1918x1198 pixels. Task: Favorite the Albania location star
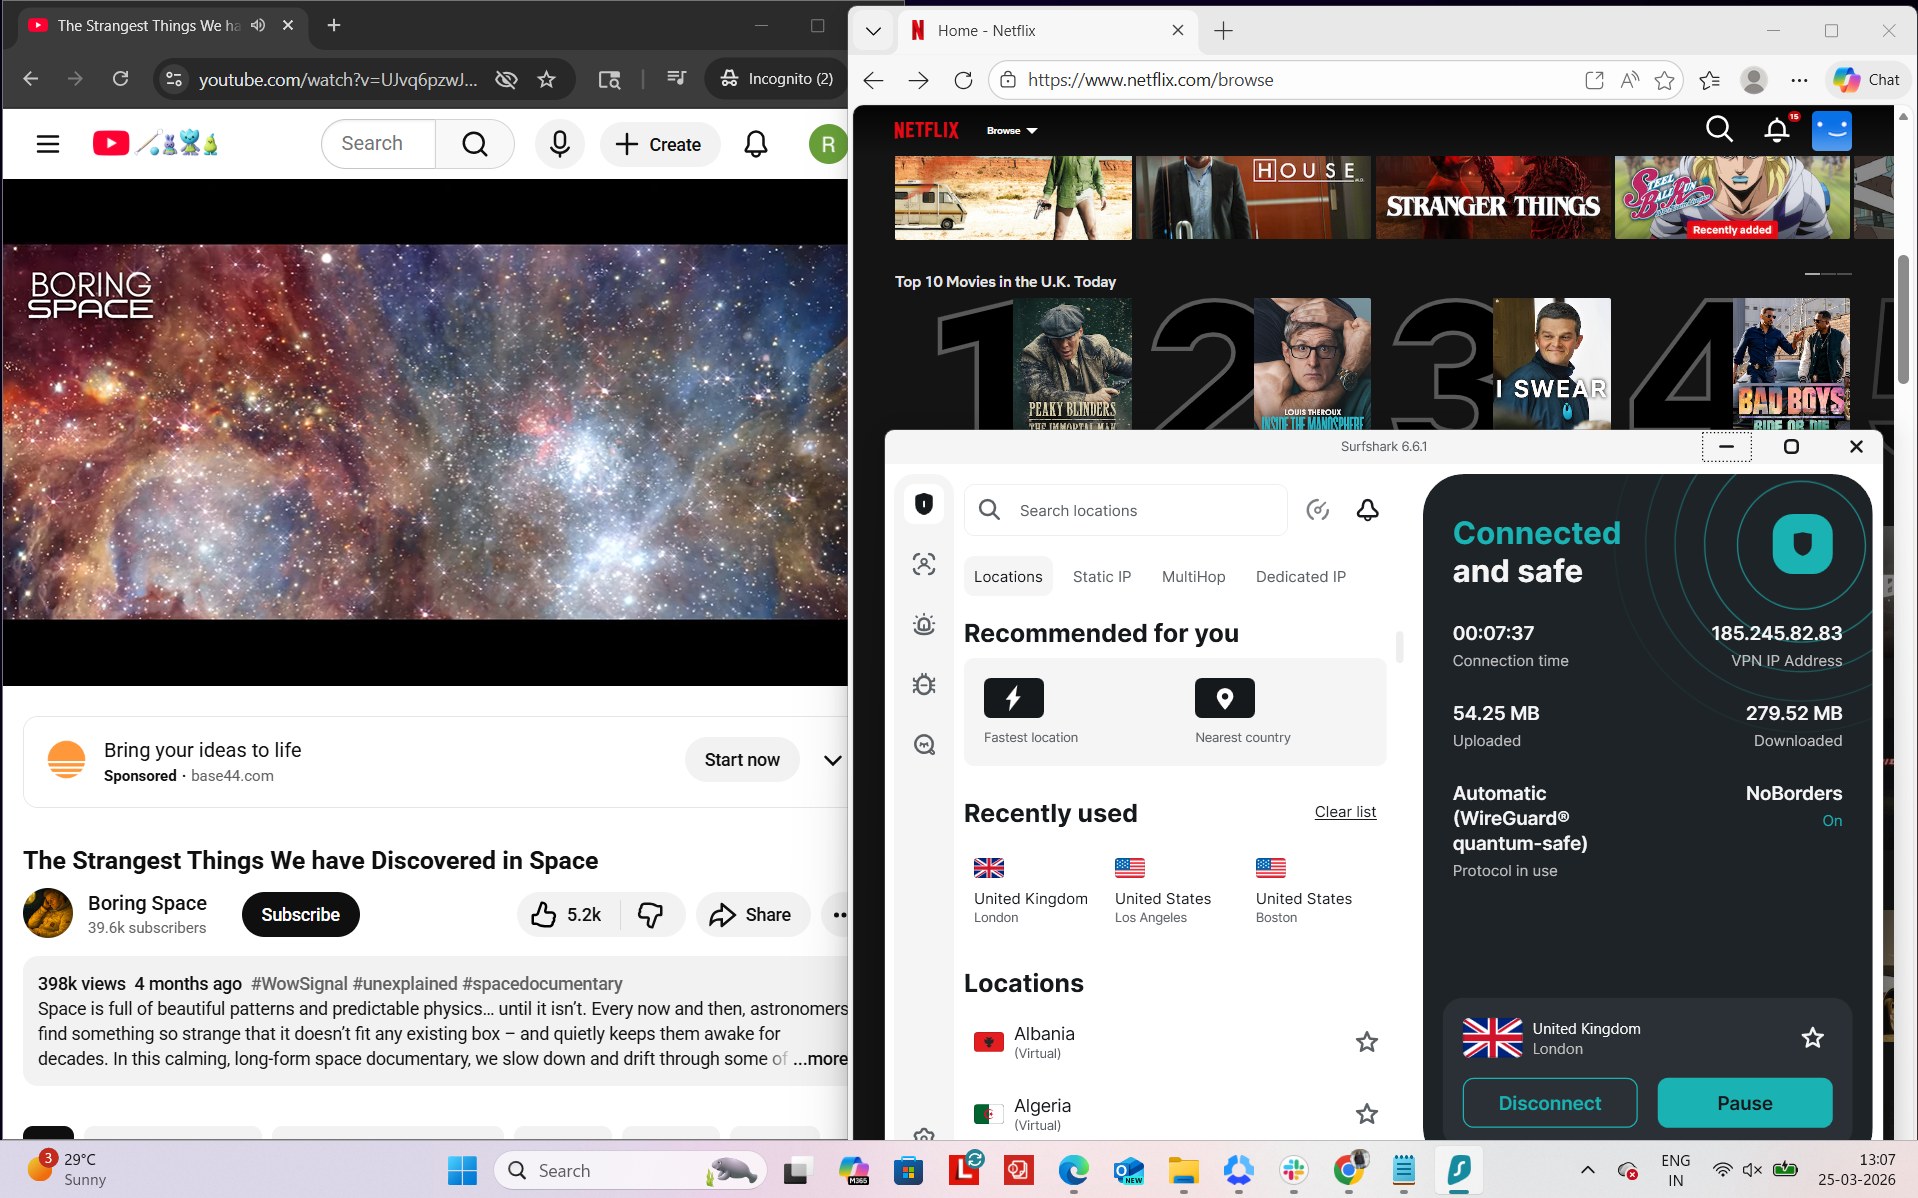pyautogui.click(x=1366, y=1041)
